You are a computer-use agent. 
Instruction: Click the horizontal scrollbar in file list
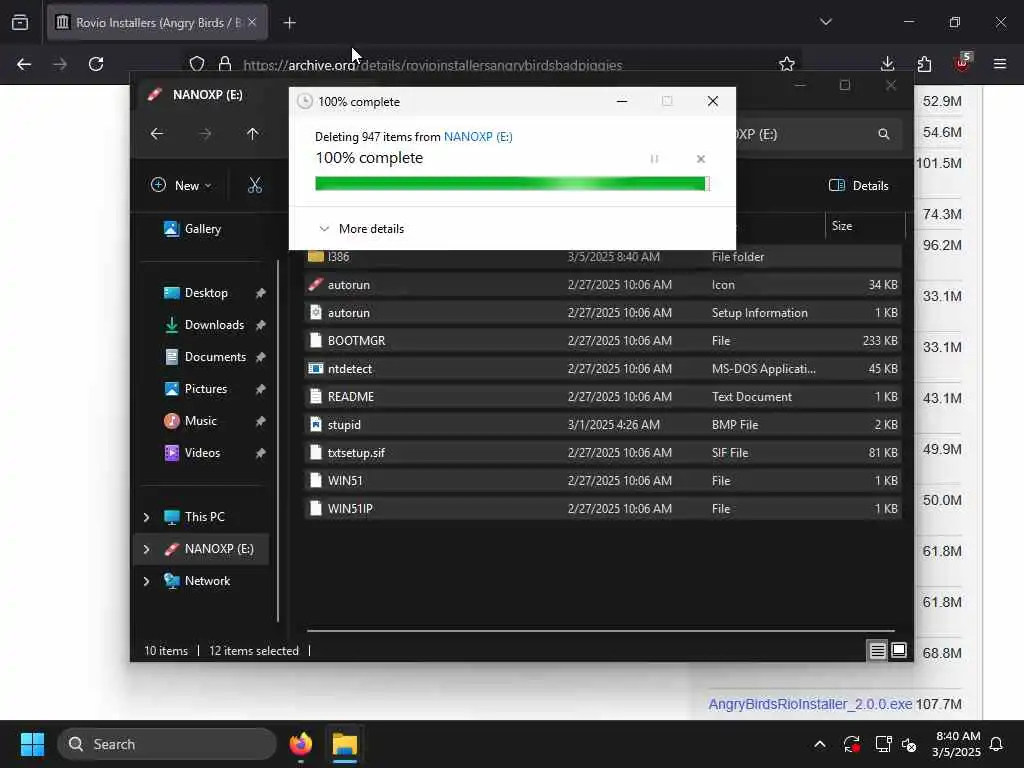pos(600,631)
